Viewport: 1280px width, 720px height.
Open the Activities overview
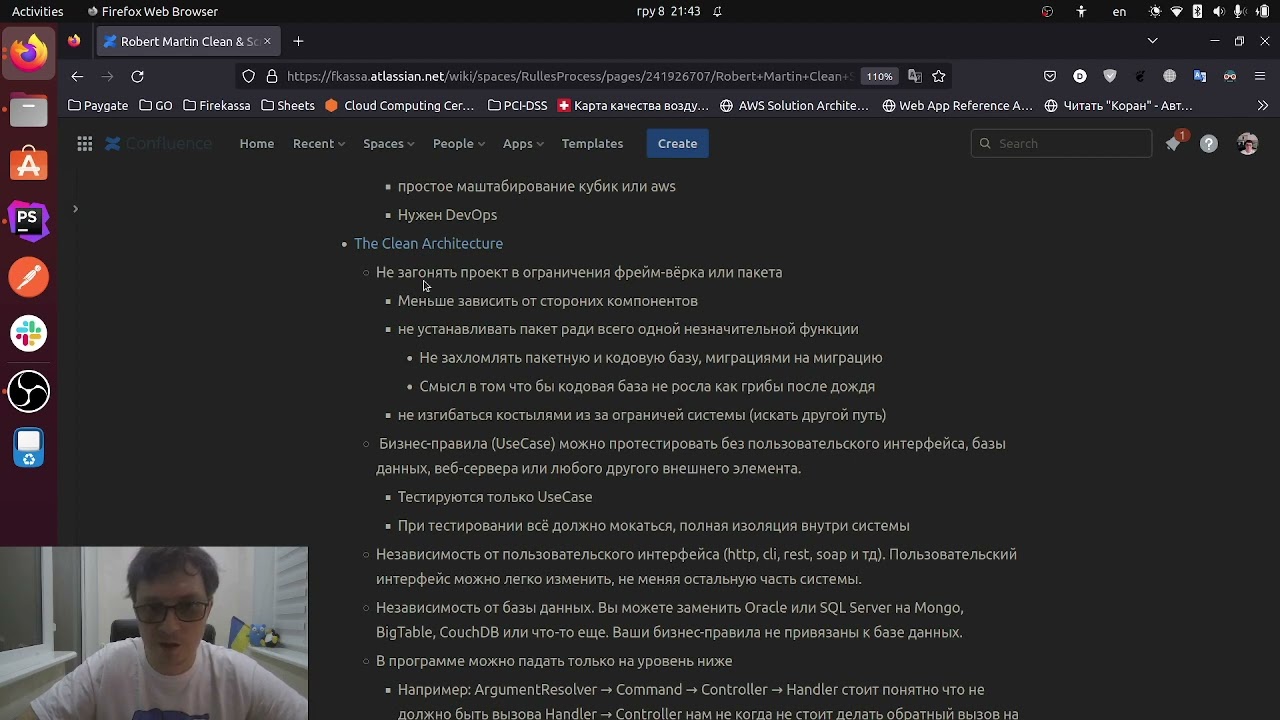[37, 11]
